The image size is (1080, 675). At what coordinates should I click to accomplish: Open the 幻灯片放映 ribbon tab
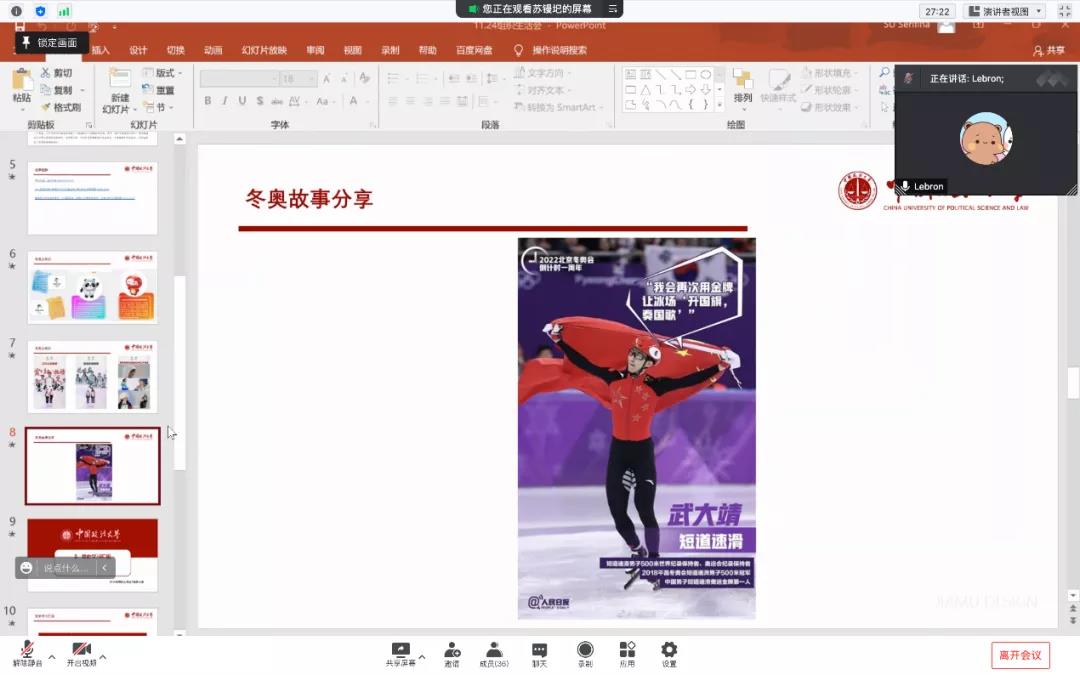[x=264, y=50]
